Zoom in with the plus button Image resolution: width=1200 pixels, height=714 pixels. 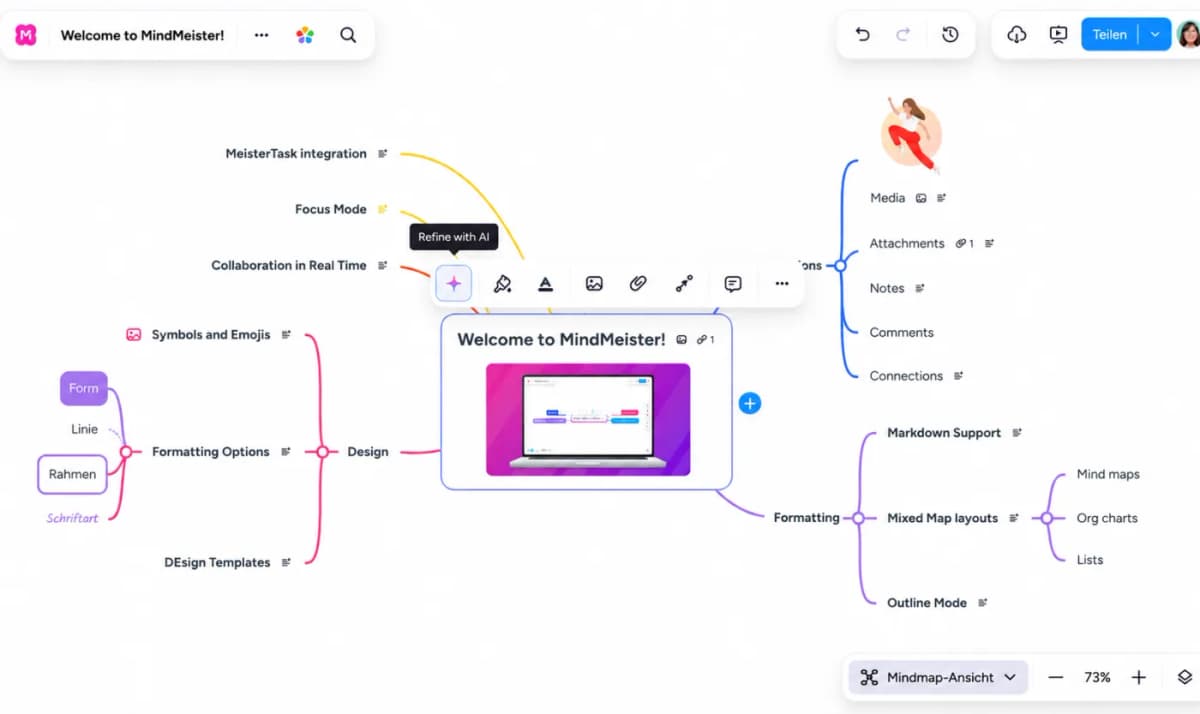click(x=1138, y=677)
